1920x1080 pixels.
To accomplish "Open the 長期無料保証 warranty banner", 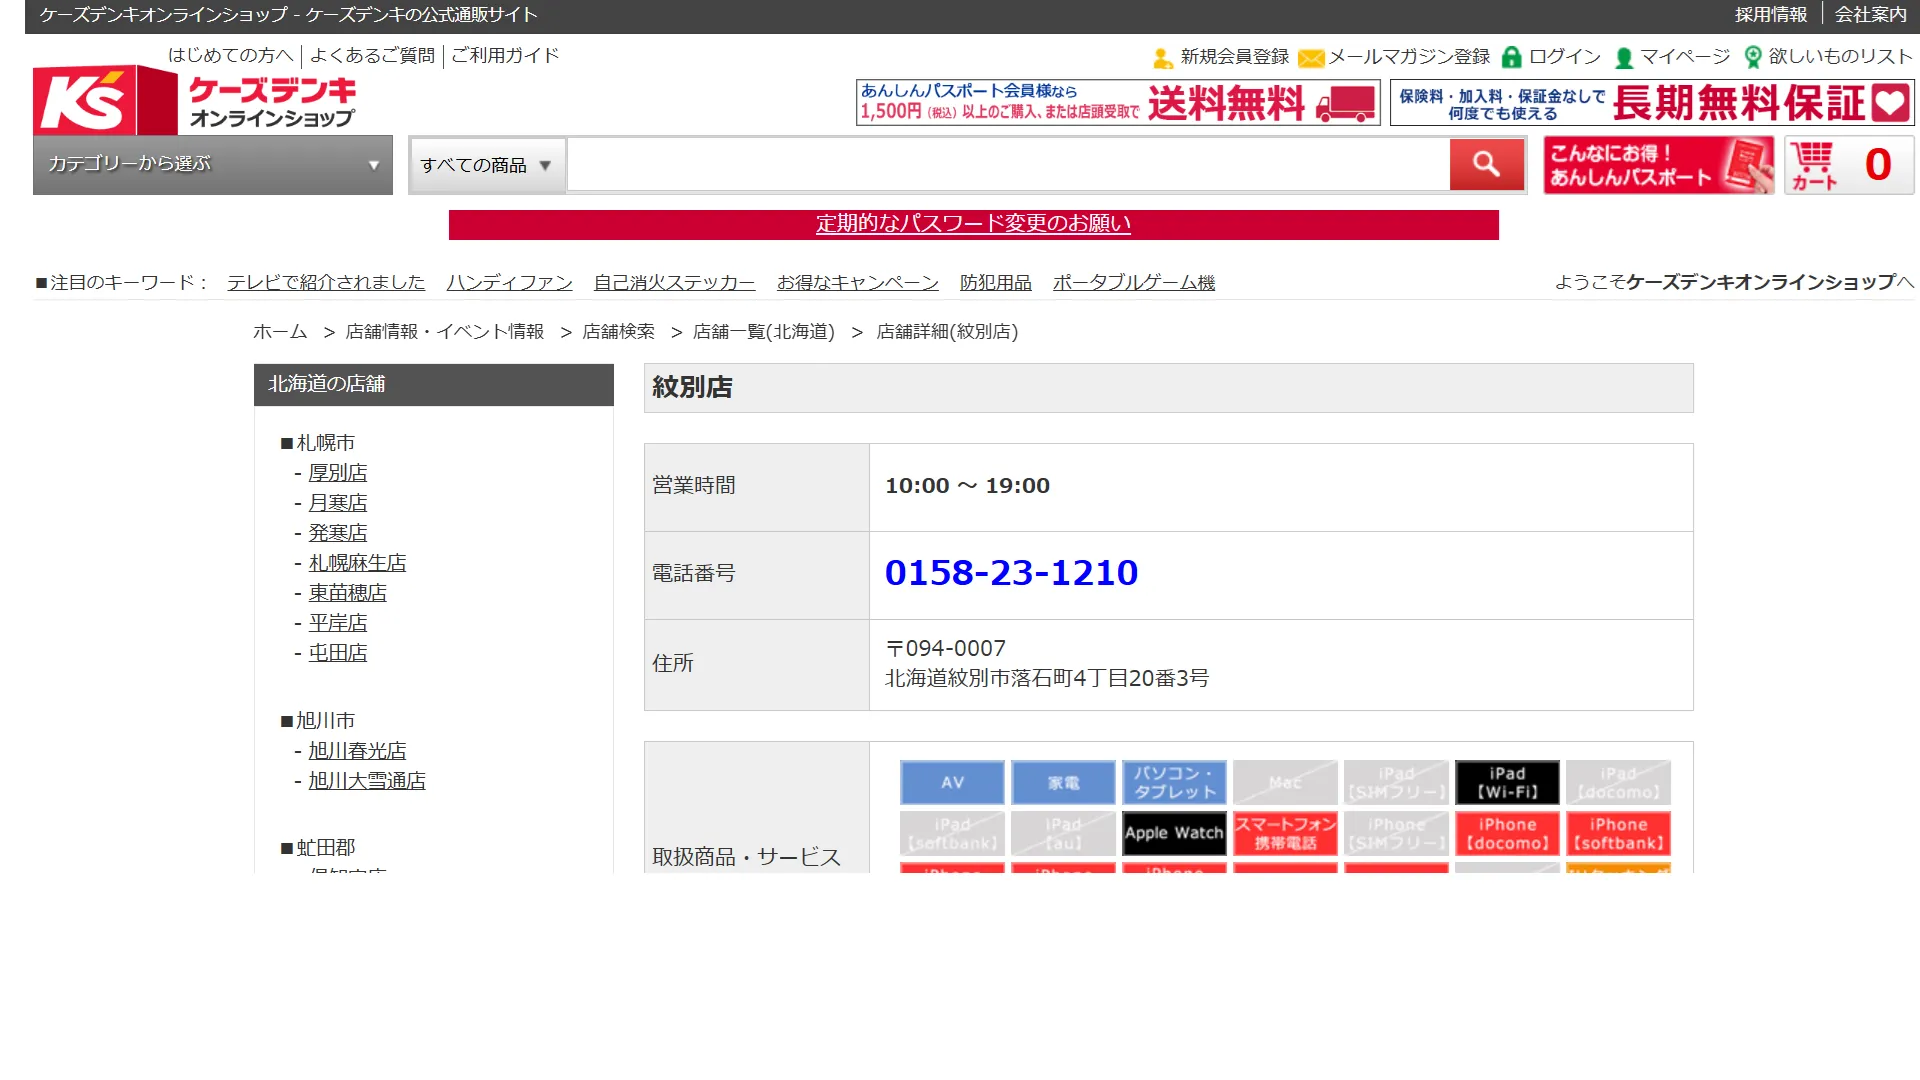I will point(1652,102).
